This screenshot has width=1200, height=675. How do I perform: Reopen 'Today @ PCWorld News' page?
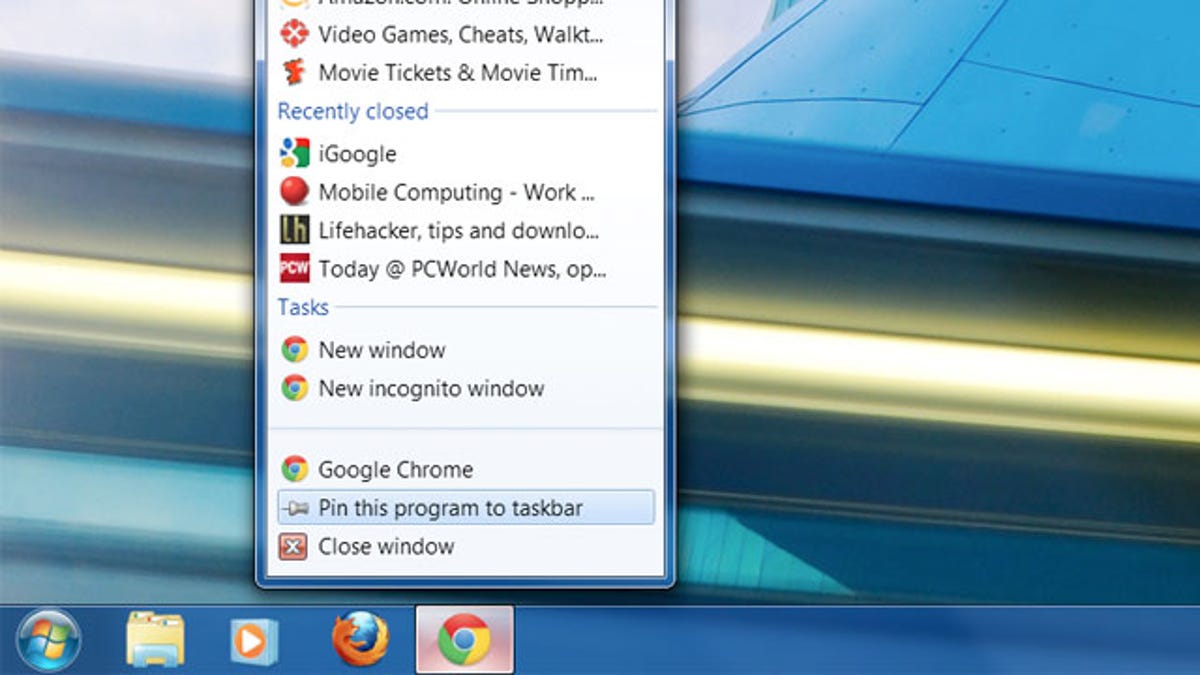pyautogui.click(x=466, y=269)
